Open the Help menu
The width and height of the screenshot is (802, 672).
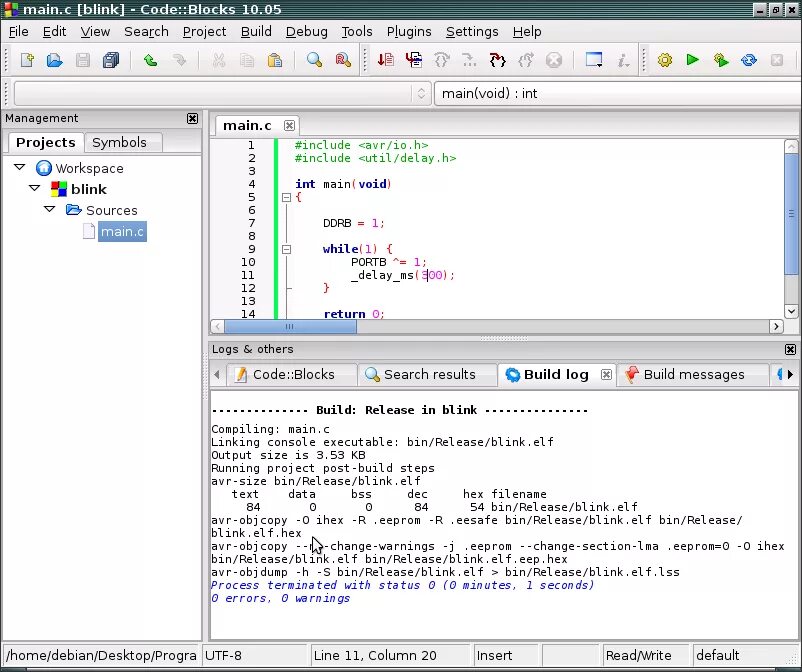pyautogui.click(x=527, y=32)
